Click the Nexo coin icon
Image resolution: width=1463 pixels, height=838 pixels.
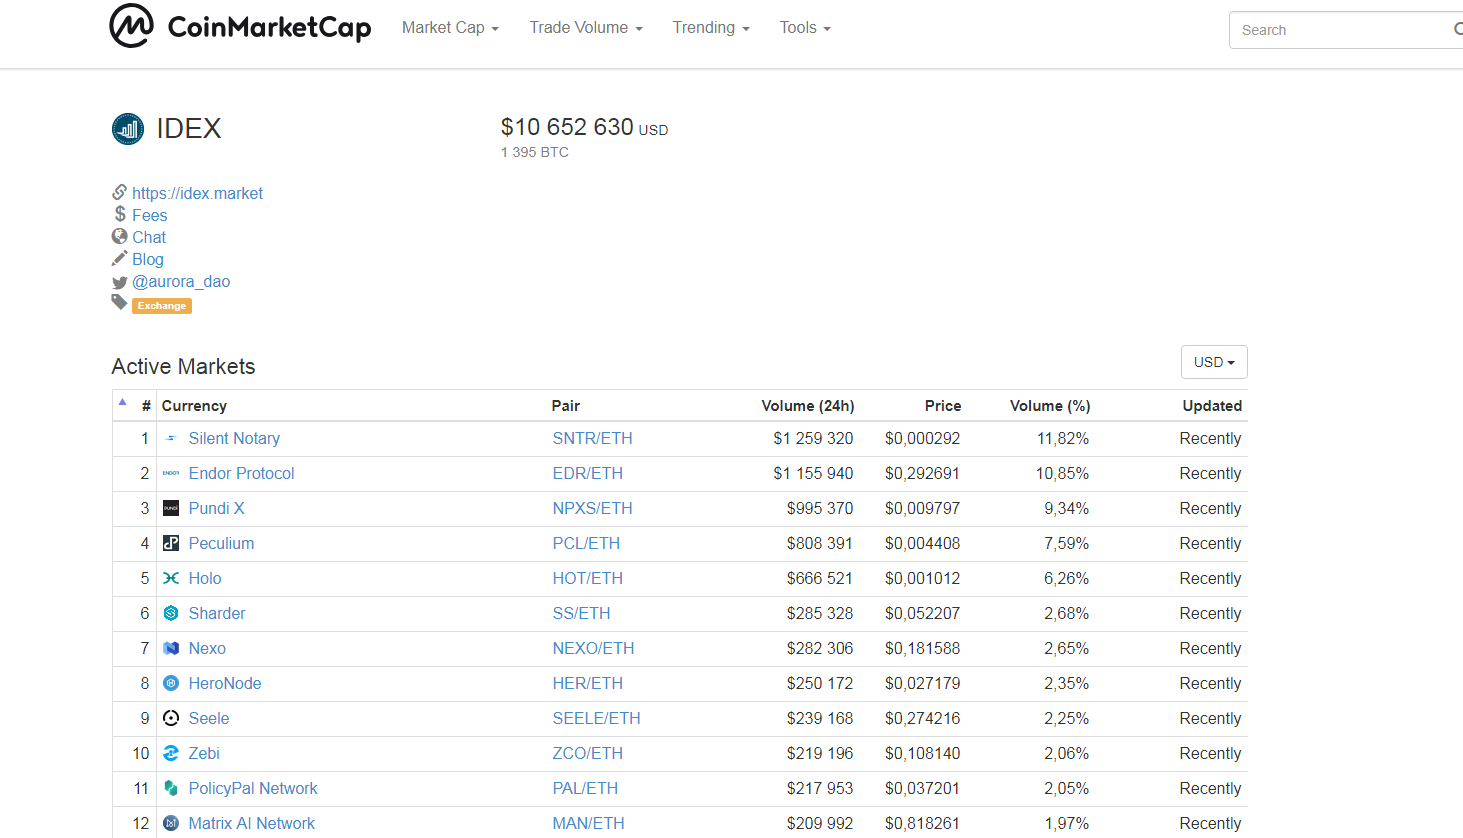pos(171,648)
